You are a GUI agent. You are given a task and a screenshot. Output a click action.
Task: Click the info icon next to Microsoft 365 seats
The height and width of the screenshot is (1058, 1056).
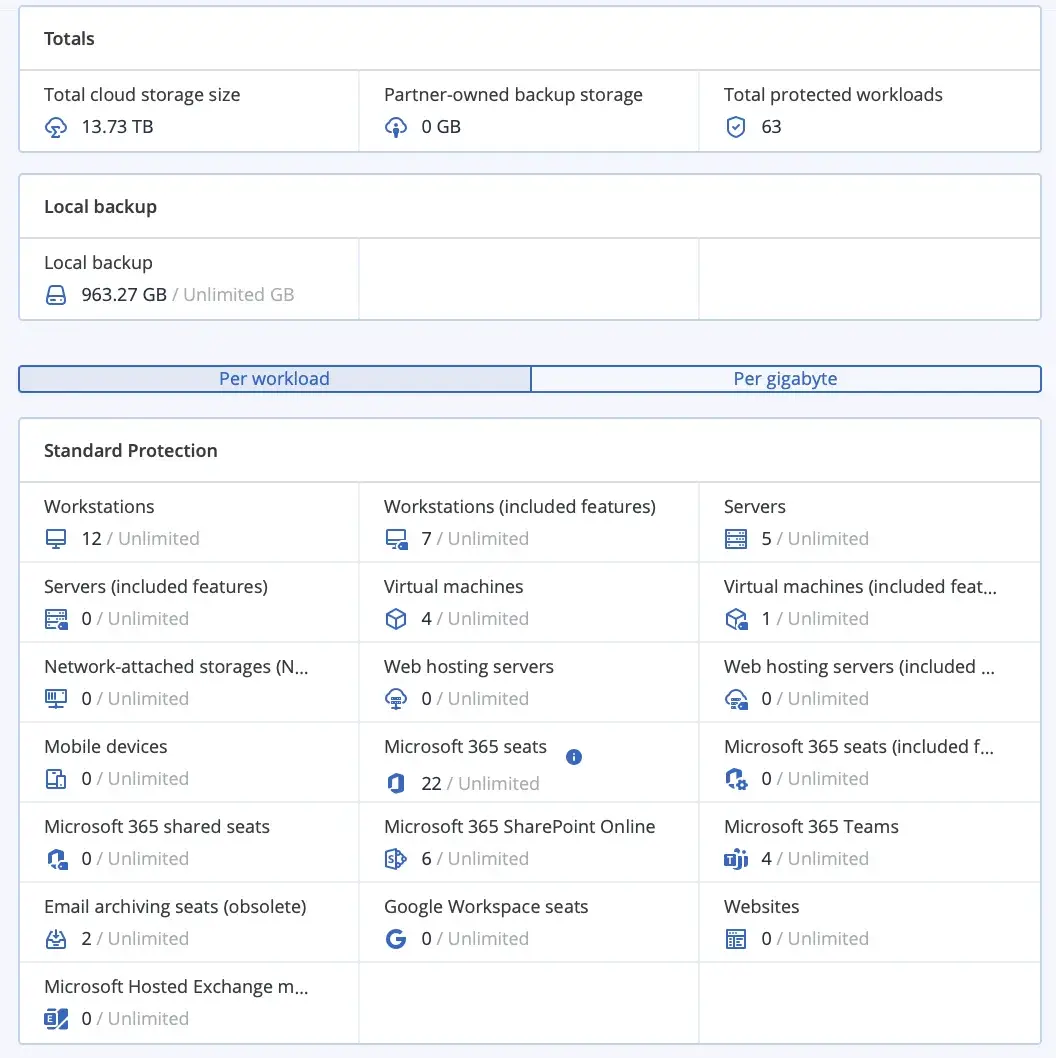574,757
